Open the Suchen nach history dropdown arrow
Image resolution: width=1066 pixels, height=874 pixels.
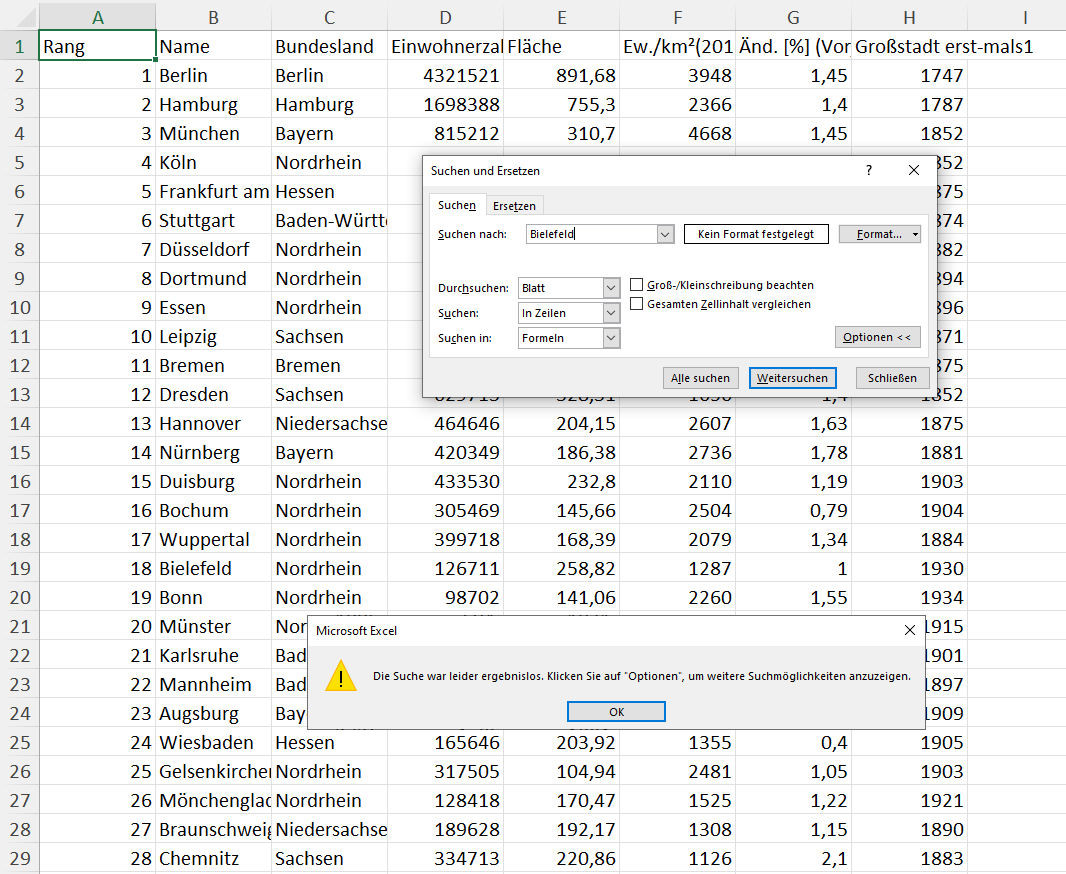pyautogui.click(x=665, y=234)
